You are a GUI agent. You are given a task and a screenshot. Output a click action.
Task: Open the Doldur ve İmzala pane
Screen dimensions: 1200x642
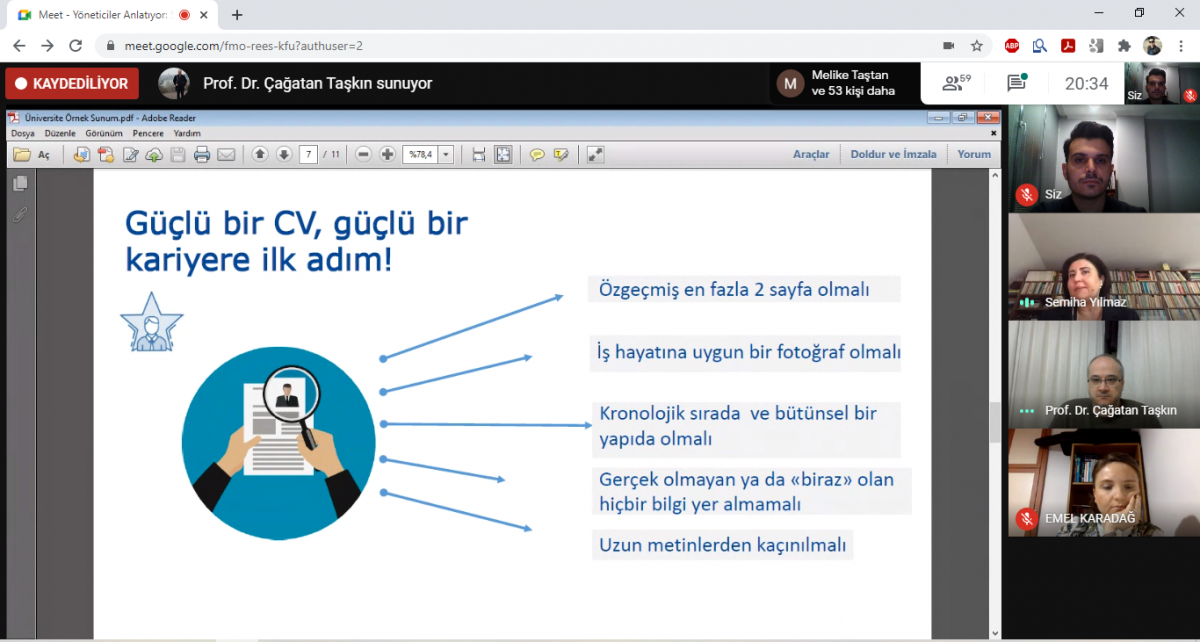pyautogui.click(x=894, y=154)
